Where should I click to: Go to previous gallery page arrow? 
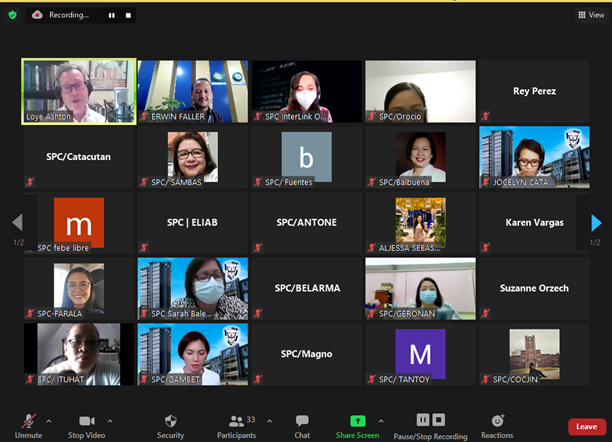(x=17, y=222)
